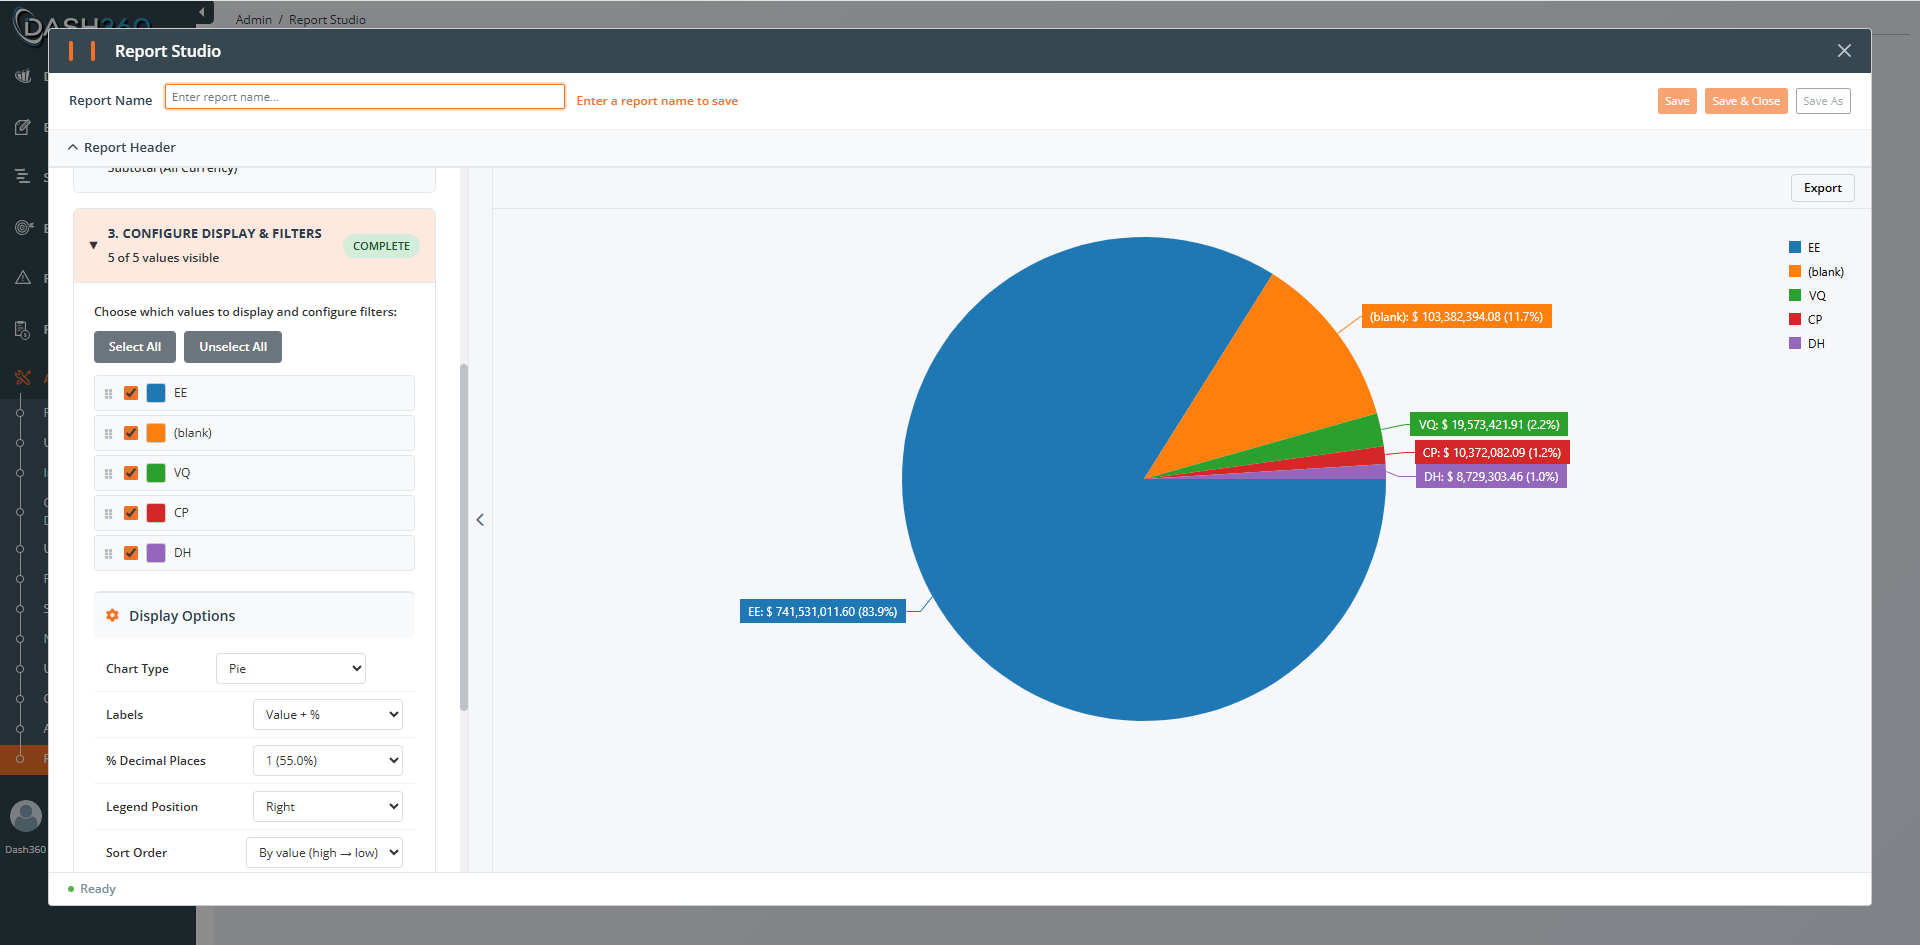The width and height of the screenshot is (1920, 945).
Task: Toggle (blank) entry in chart legend
Action: point(1816,272)
